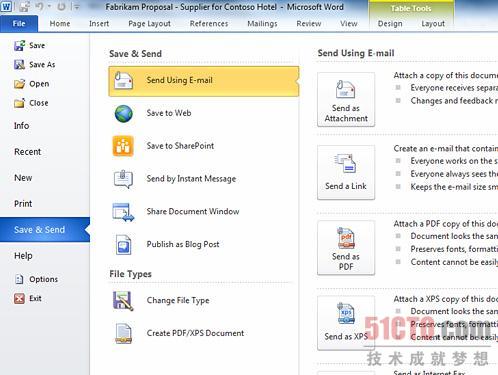The height and width of the screenshot is (375, 498).
Task: Click Save in the Backstage menu
Action: click(x=29, y=45)
